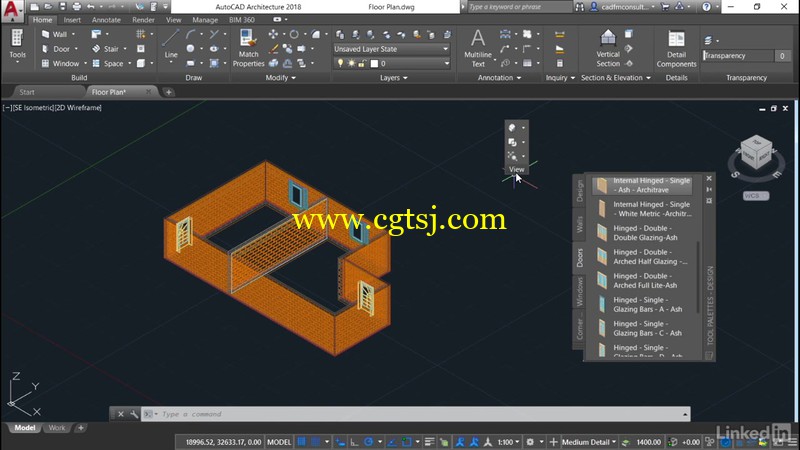Select the Space tool
This screenshot has height=450, width=800.
[108, 64]
